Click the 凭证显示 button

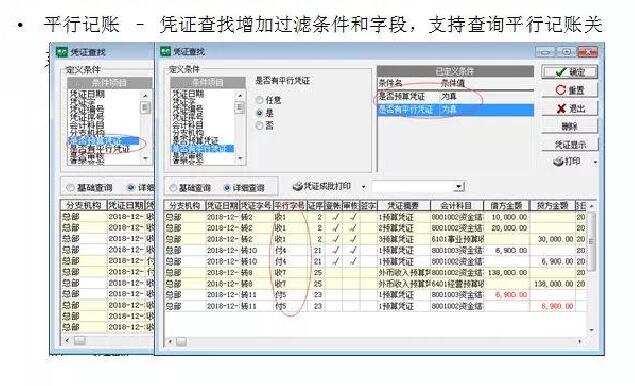[x=569, y=144]
